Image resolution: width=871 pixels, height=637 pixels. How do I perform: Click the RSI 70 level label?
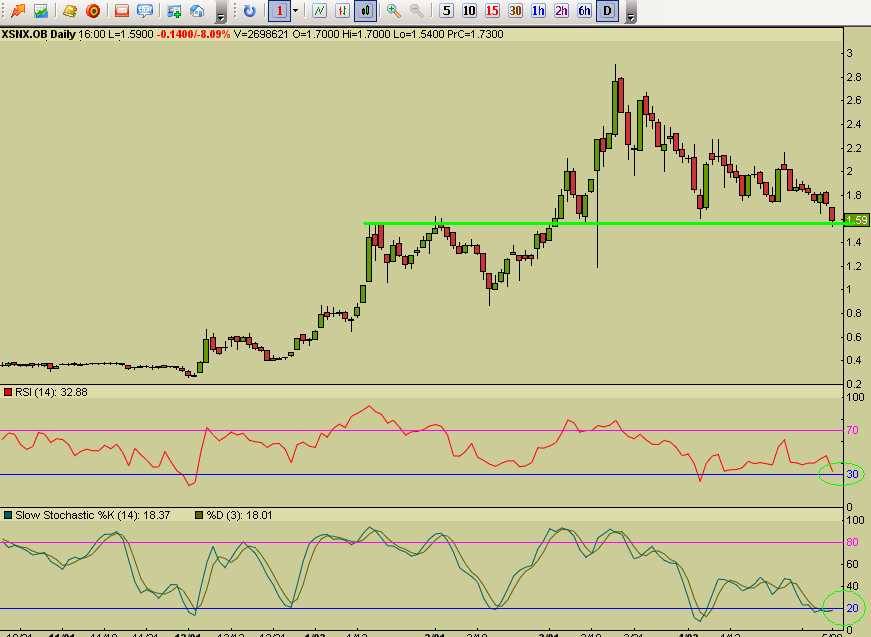(x=853, y=430)
